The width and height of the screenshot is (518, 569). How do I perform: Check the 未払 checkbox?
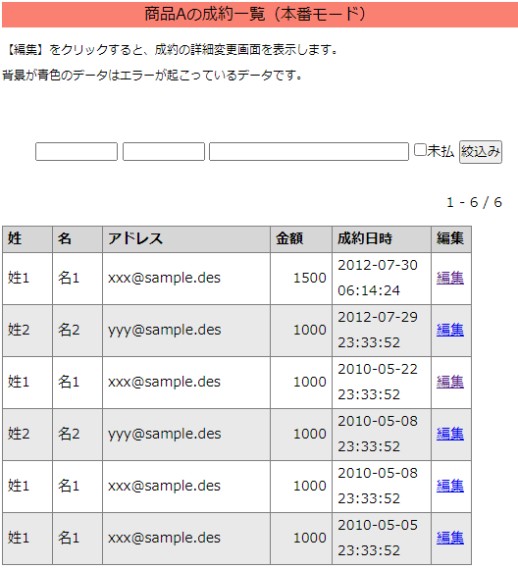click(420, 150)
